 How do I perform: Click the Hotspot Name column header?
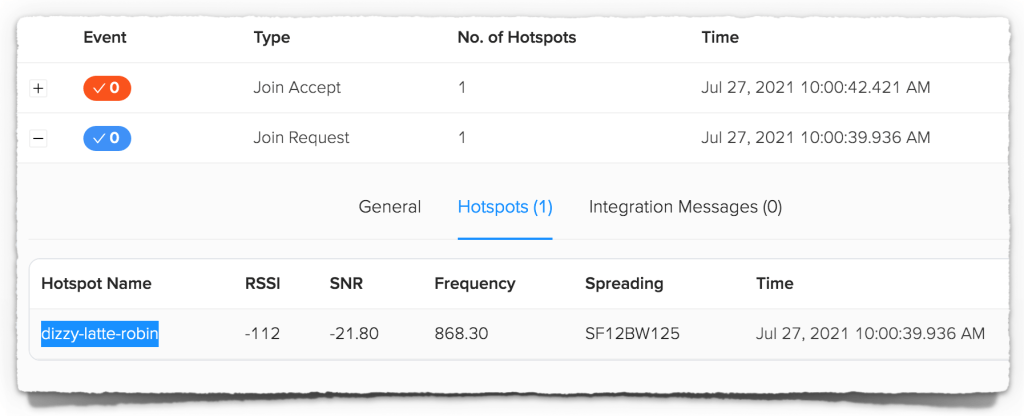pos(96,283)
